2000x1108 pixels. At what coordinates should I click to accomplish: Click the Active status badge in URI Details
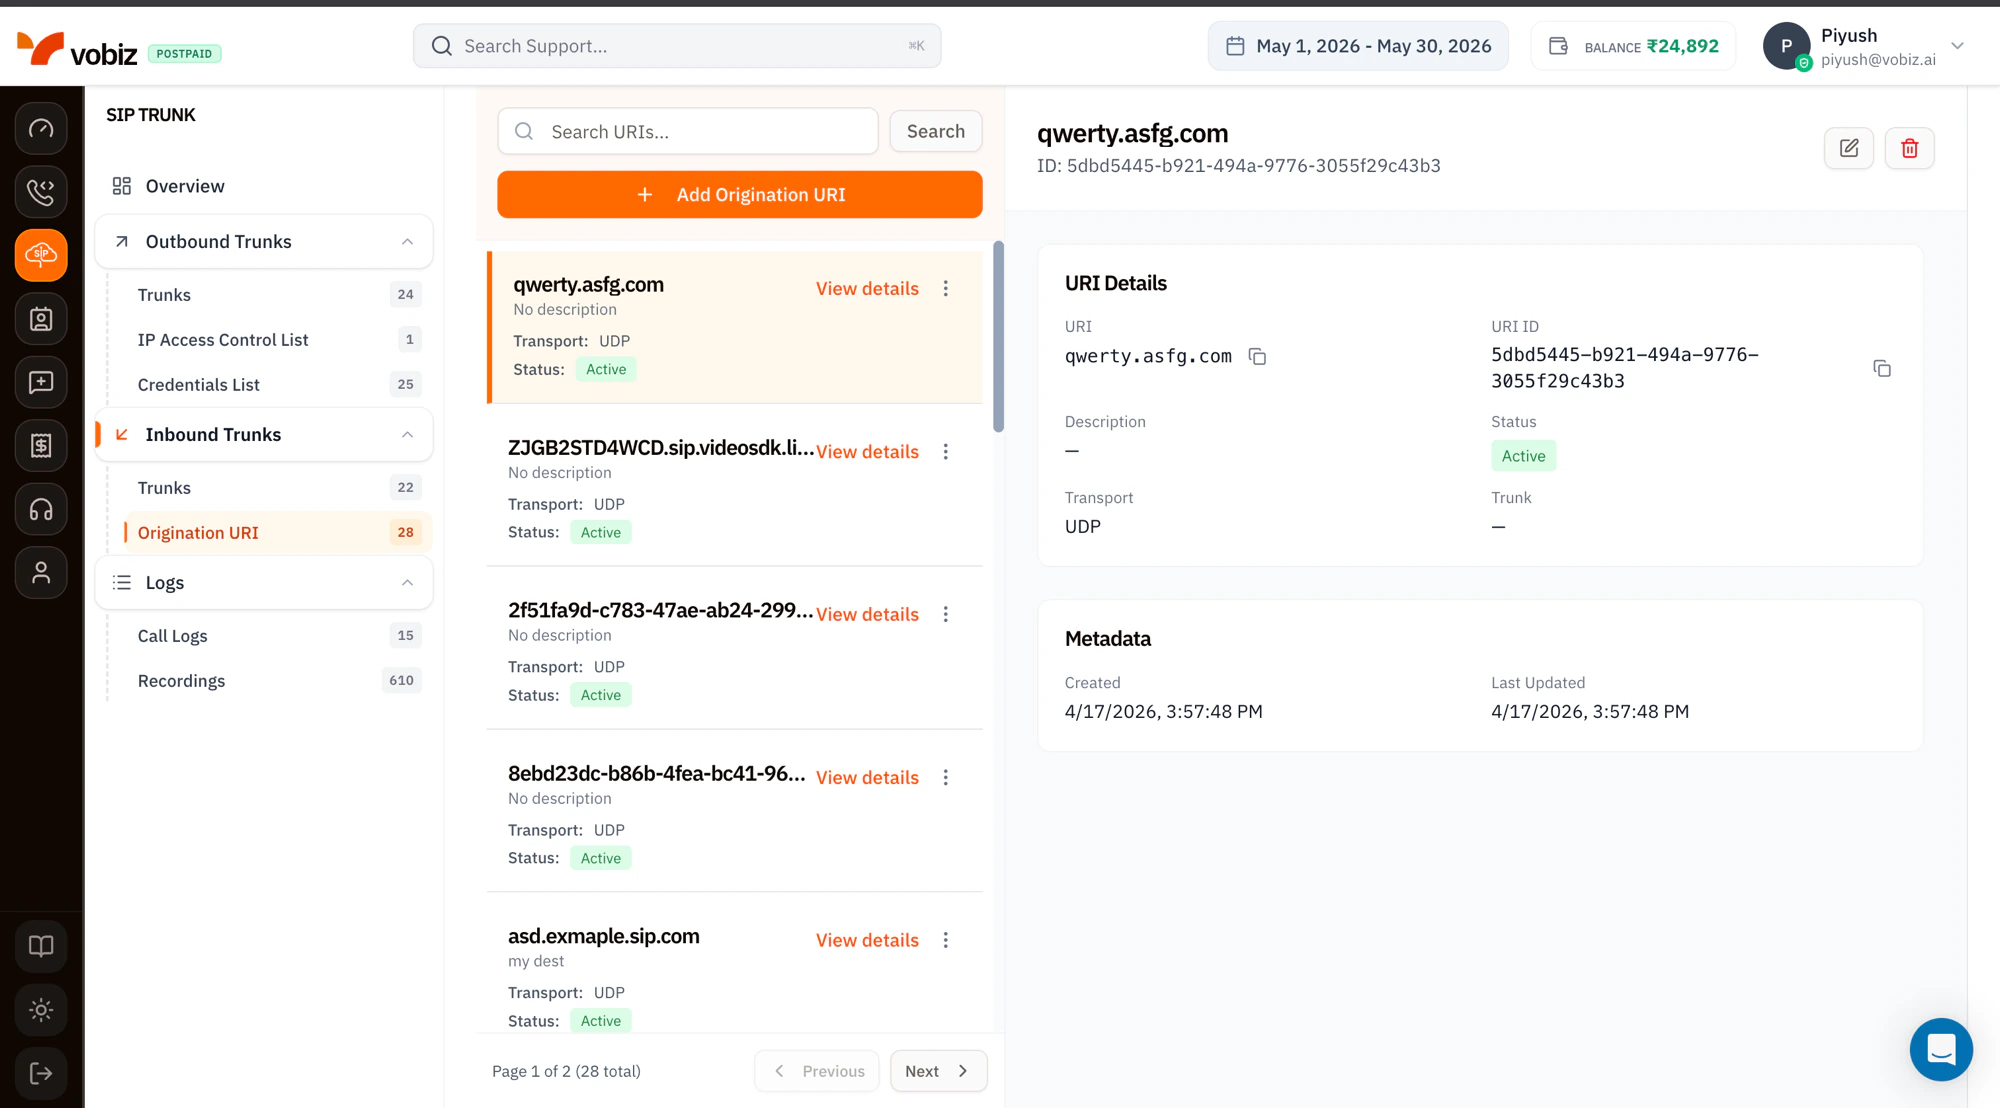1523,456
